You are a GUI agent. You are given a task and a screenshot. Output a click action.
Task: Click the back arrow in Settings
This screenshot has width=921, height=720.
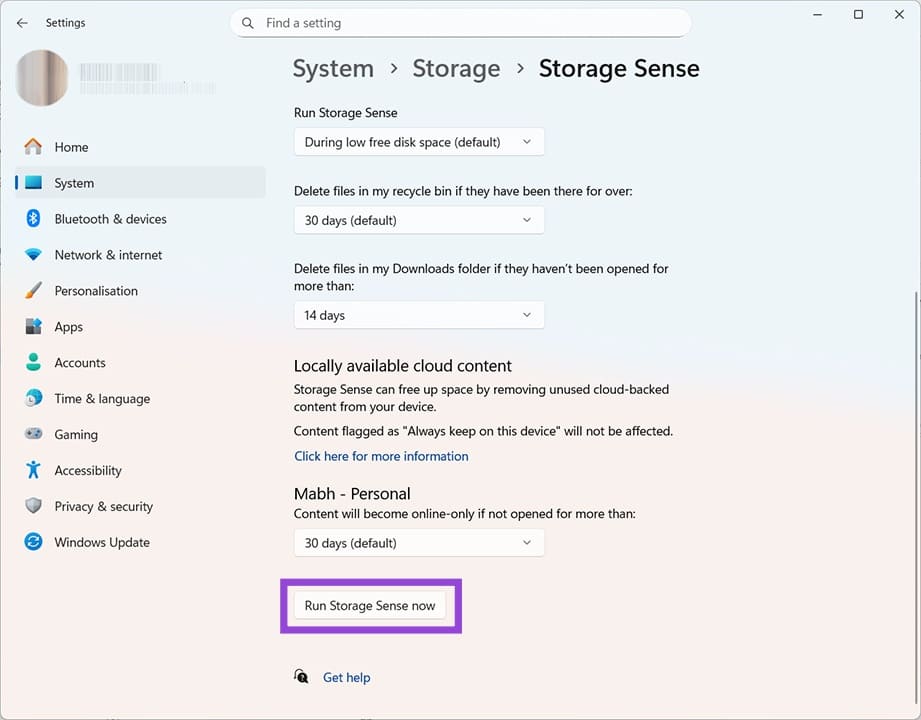coord(22,22)
